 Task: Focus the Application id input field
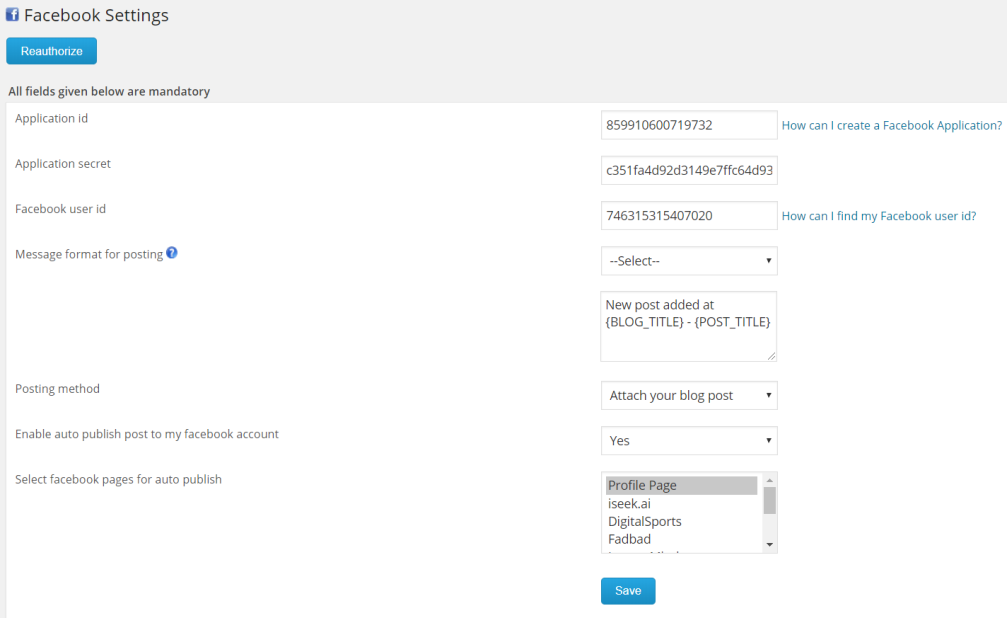(688, 125)
